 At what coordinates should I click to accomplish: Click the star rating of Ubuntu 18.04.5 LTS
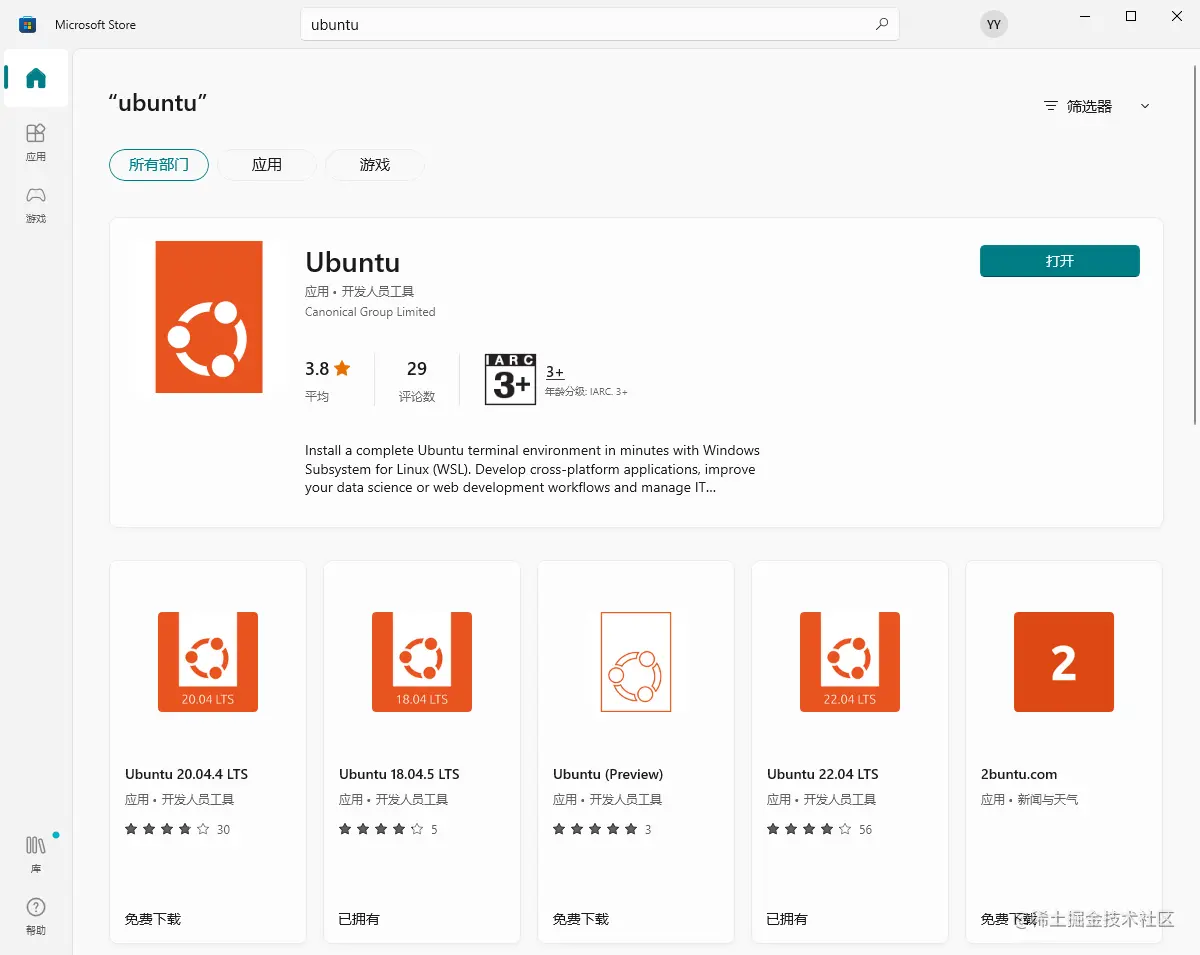[x=381, y=829]
